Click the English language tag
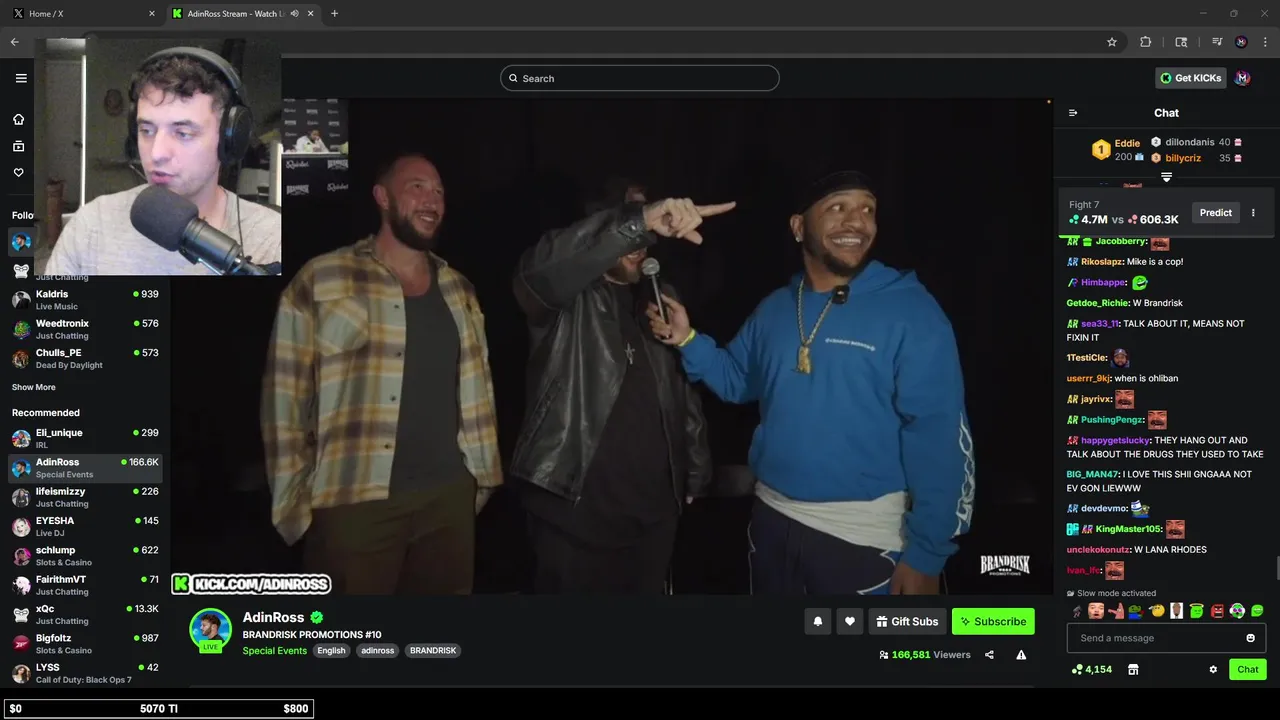The width and height of the screenshot is (1280, 720). point(331,651)
